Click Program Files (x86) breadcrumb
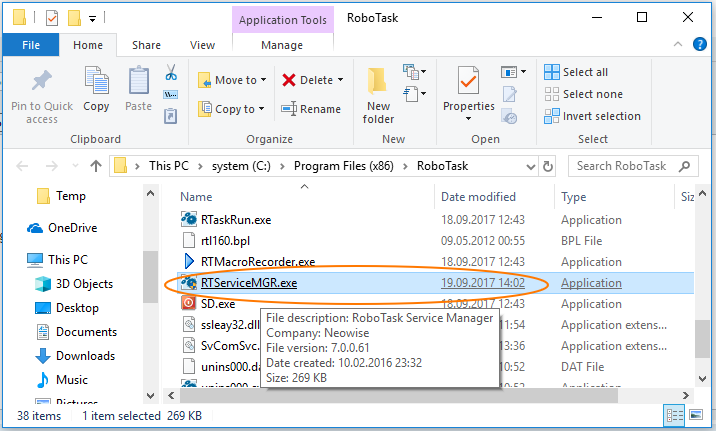The image size is (716, 431). coord(343,166)
